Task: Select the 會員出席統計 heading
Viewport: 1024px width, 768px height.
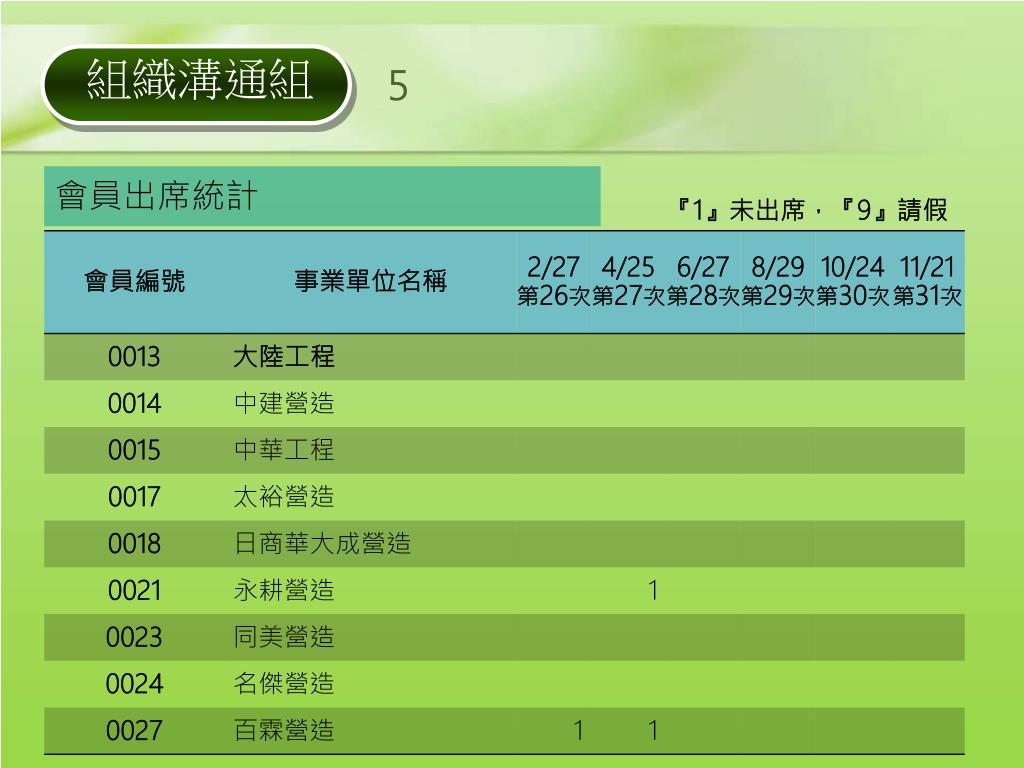Action: (157, 196)
